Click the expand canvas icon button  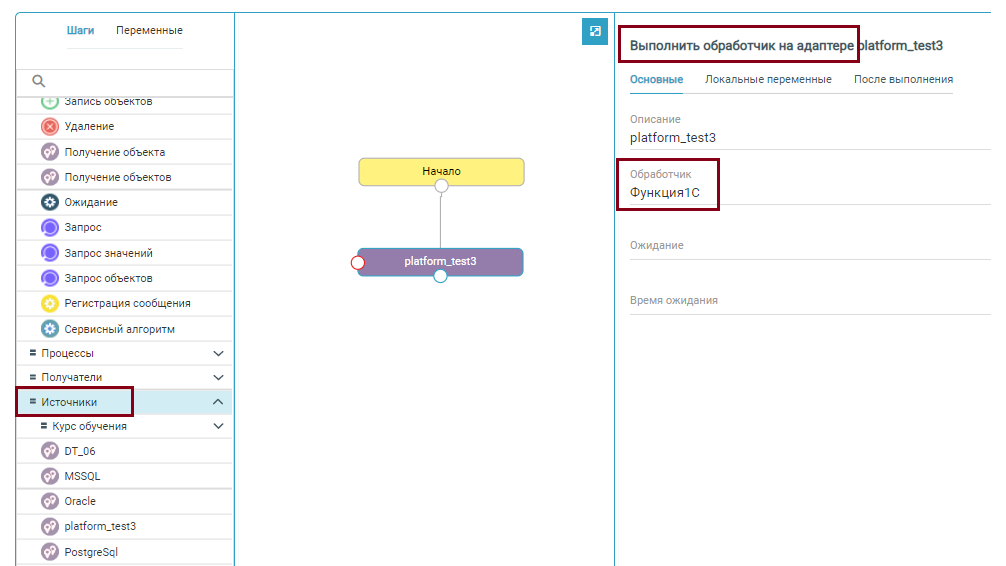coord(595,32)
